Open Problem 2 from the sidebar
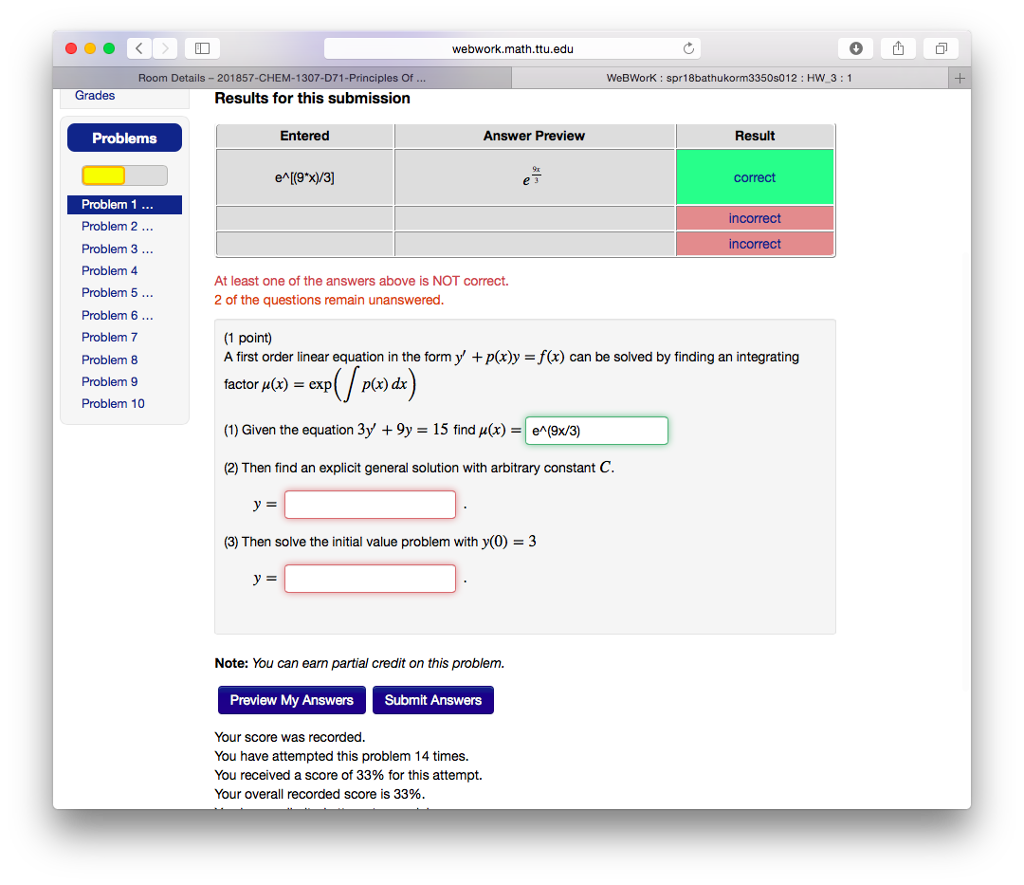Image resolution: width=1024 pixels, height=885 pixels. coord(117,226)
